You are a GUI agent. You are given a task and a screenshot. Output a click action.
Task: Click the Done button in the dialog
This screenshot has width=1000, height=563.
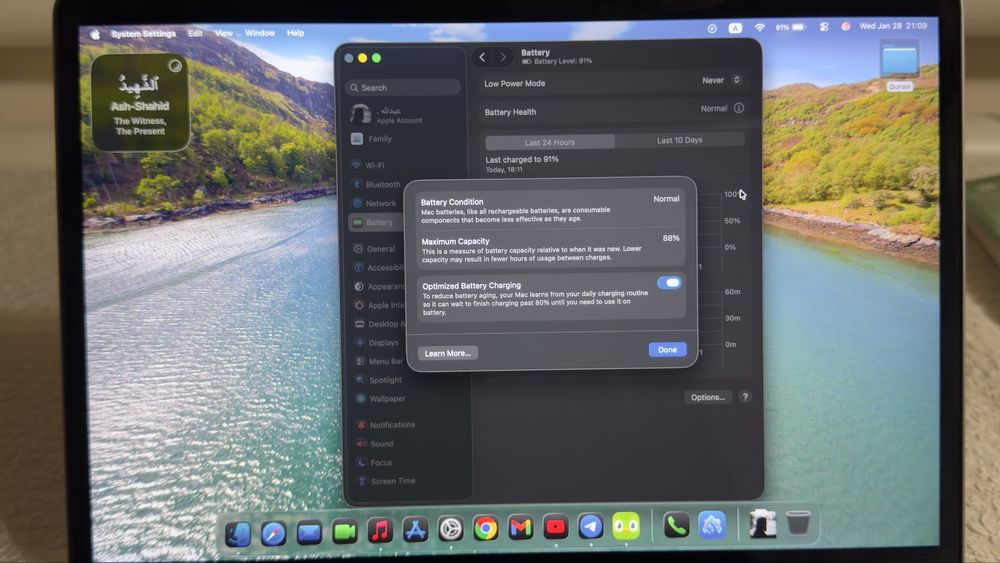tap(667, 349)
